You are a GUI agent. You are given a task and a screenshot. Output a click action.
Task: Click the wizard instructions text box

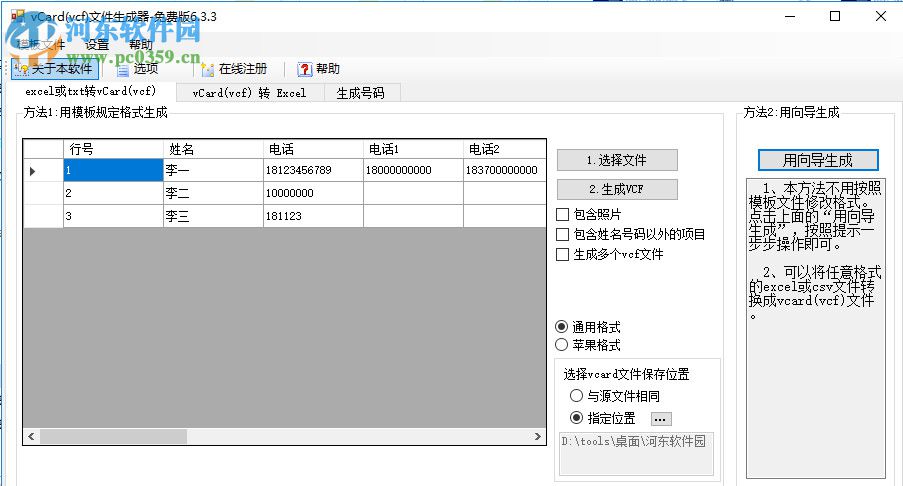(815, 328)
